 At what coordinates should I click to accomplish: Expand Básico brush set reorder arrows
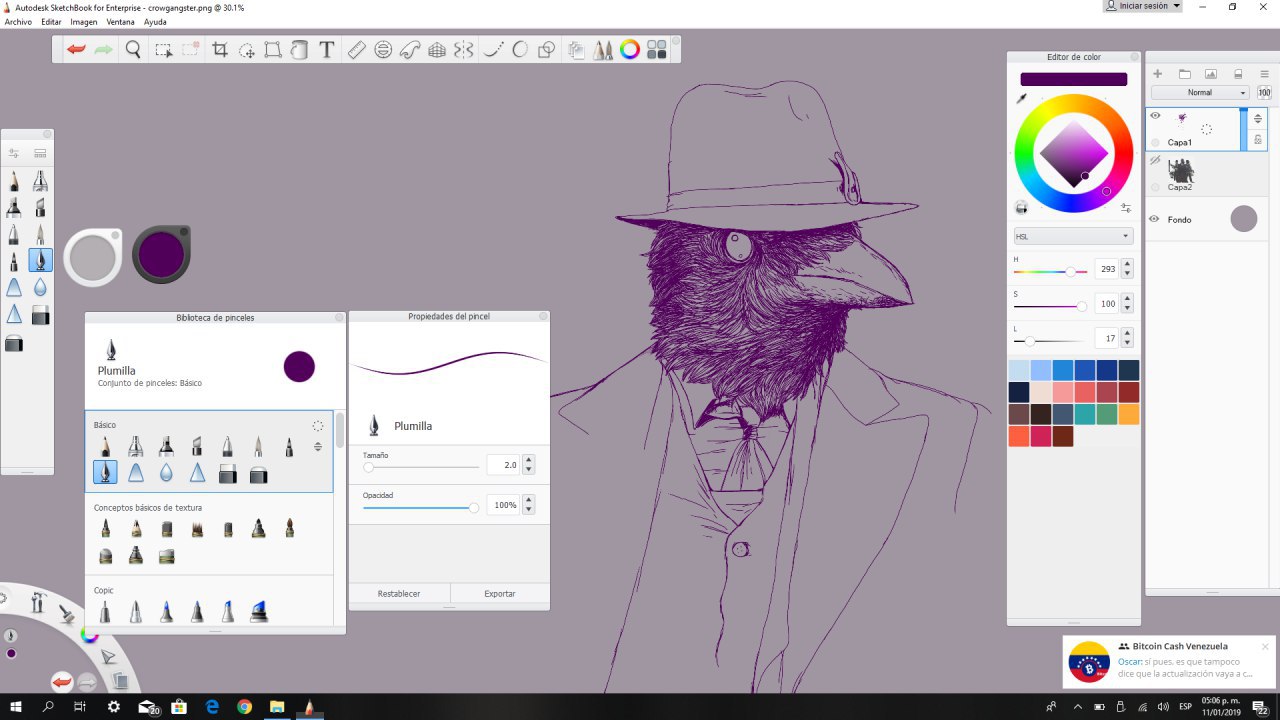[x=318, y=446]
